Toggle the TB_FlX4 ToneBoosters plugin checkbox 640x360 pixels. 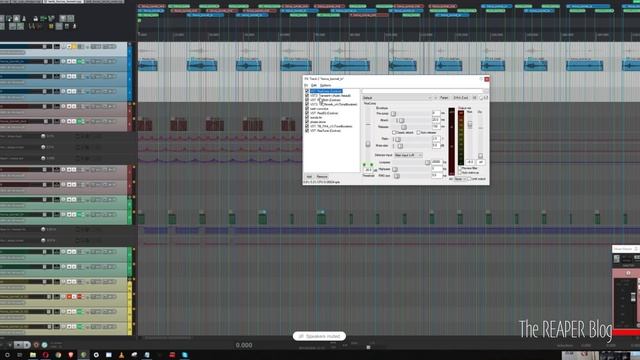click(307, 126)
